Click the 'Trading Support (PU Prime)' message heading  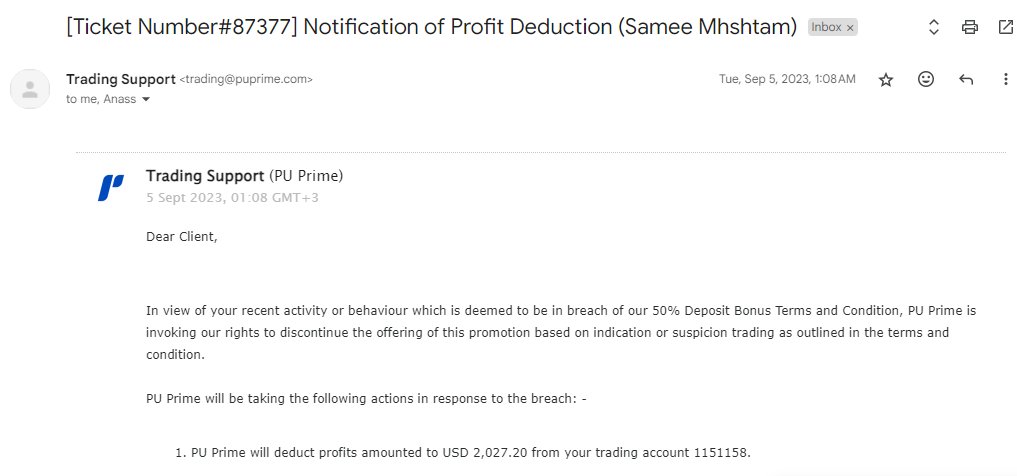[244, 176]
